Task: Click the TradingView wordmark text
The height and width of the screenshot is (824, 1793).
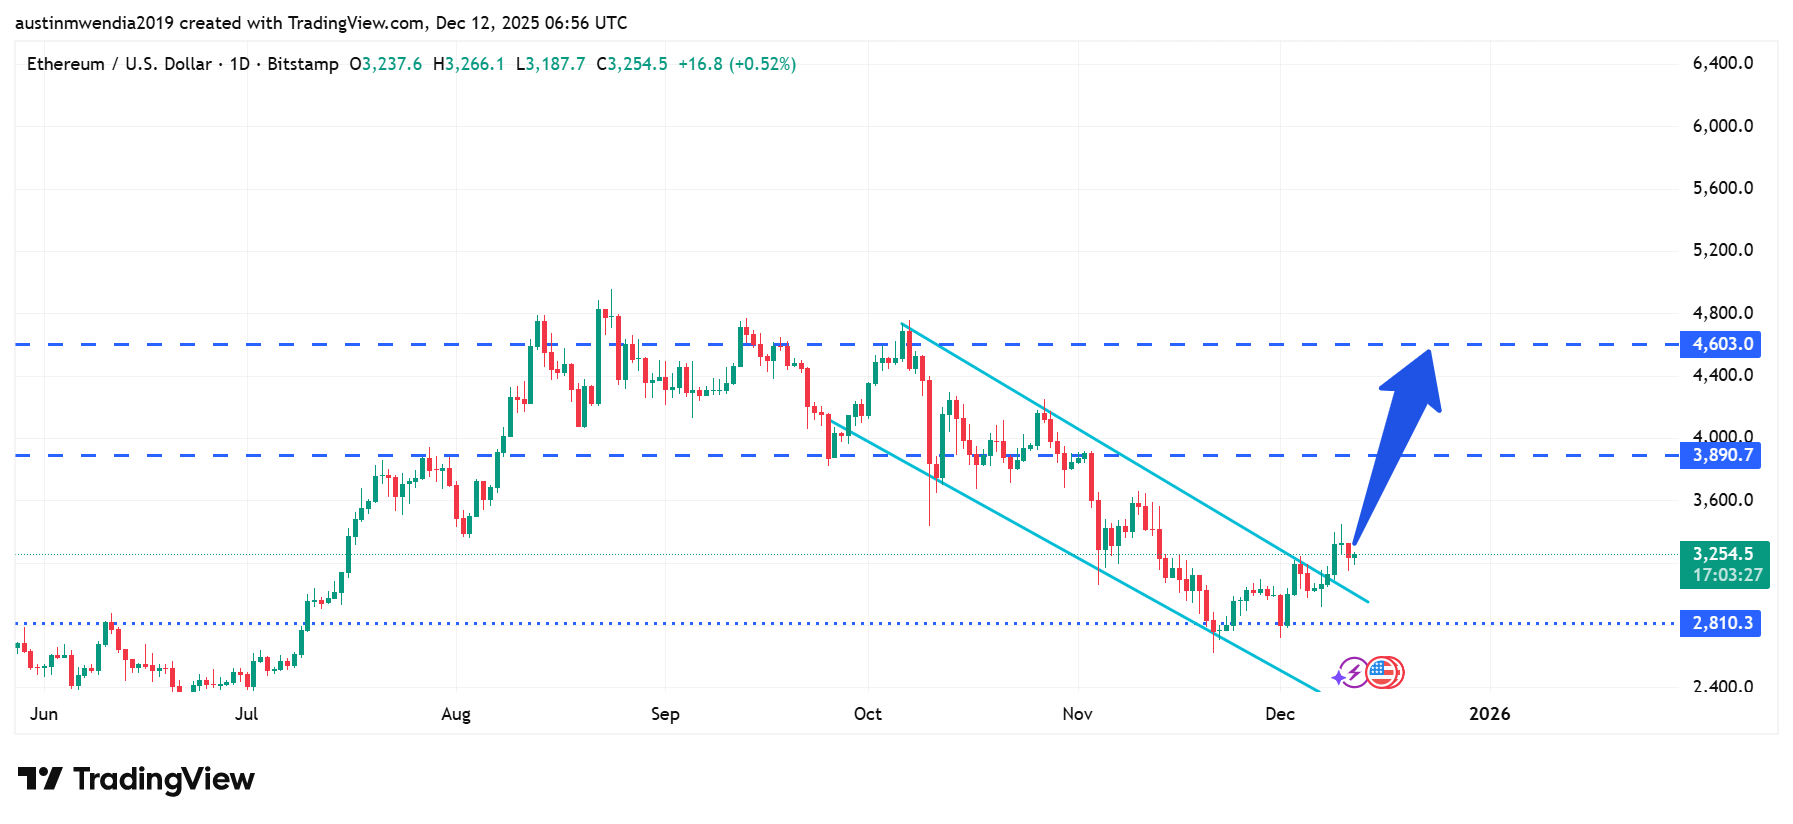Action: (x=164, y=779)
